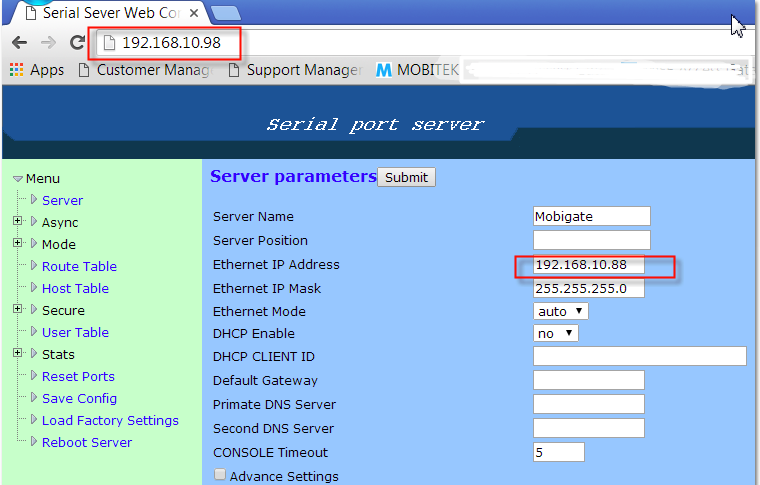Open a new browser tab
The image size is (760, 485).
click(x=226, y=13)
